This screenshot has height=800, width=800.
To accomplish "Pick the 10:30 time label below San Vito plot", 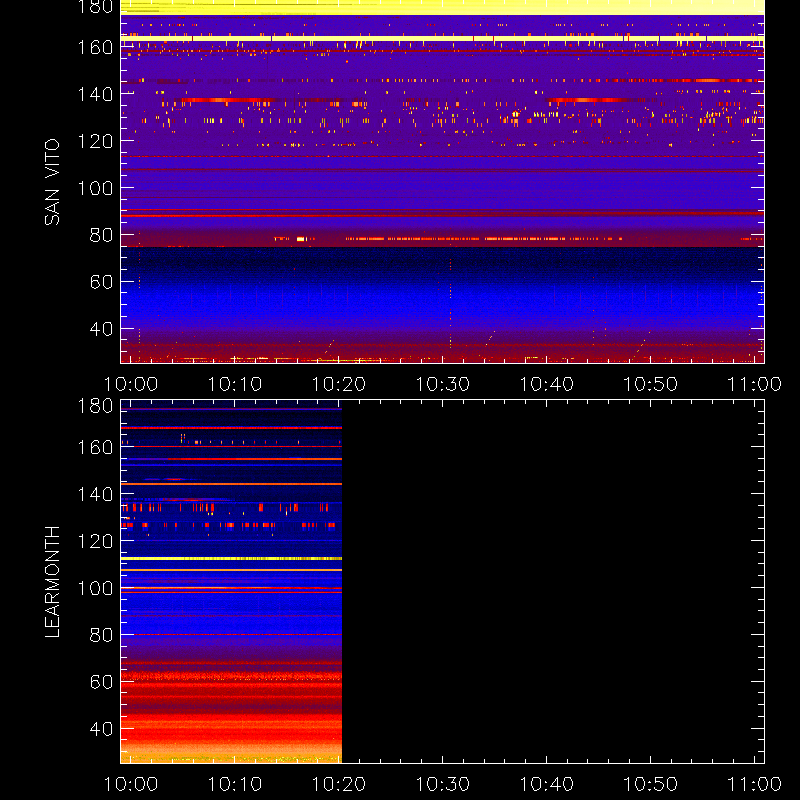I will click(x=442, y=384).
